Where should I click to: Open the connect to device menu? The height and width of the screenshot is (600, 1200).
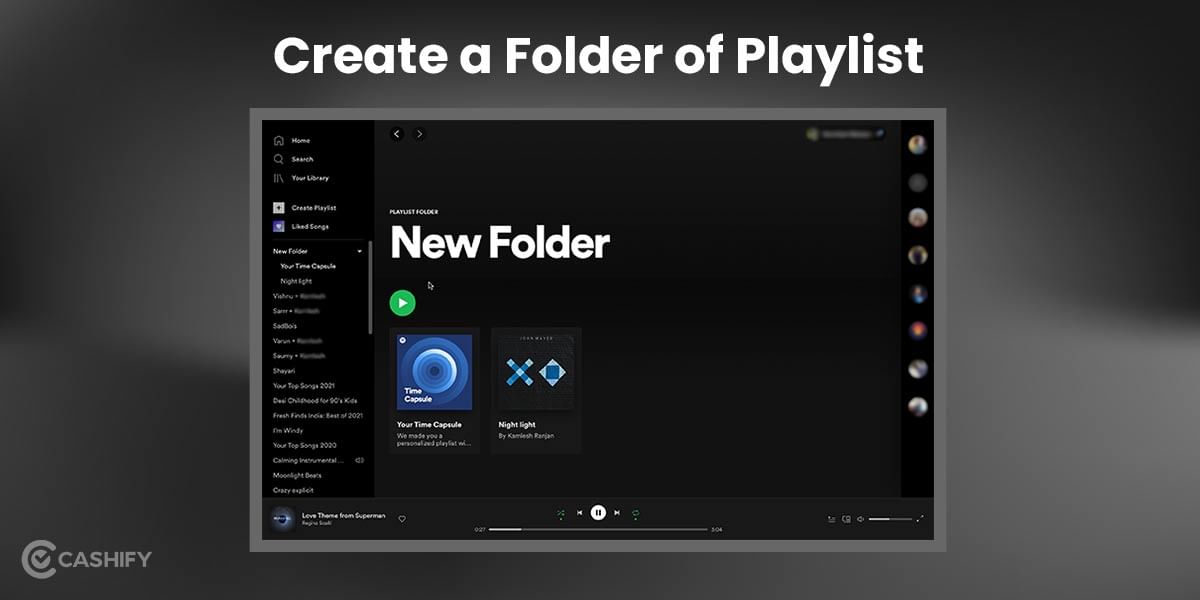tap(846, 519)
